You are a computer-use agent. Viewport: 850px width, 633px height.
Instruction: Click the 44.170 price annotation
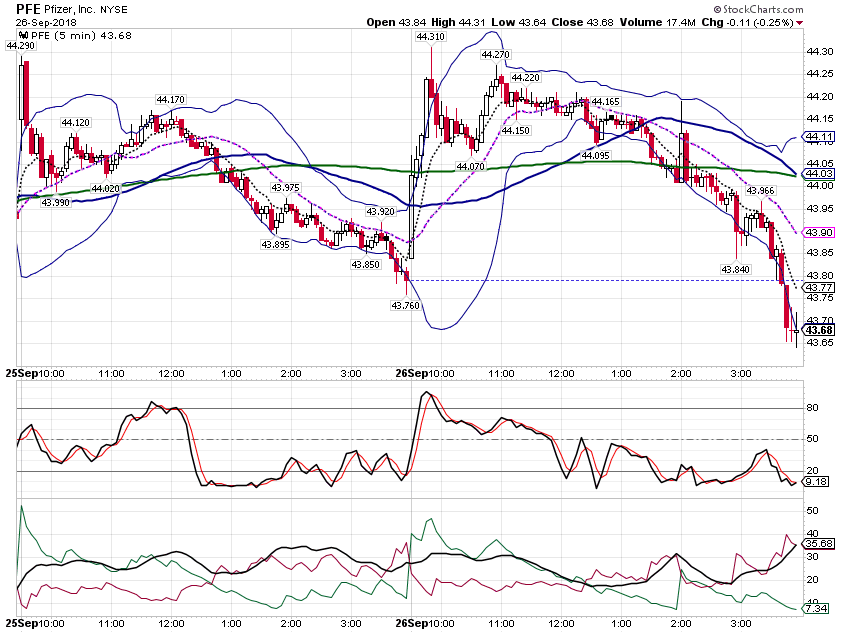[171, 100]
